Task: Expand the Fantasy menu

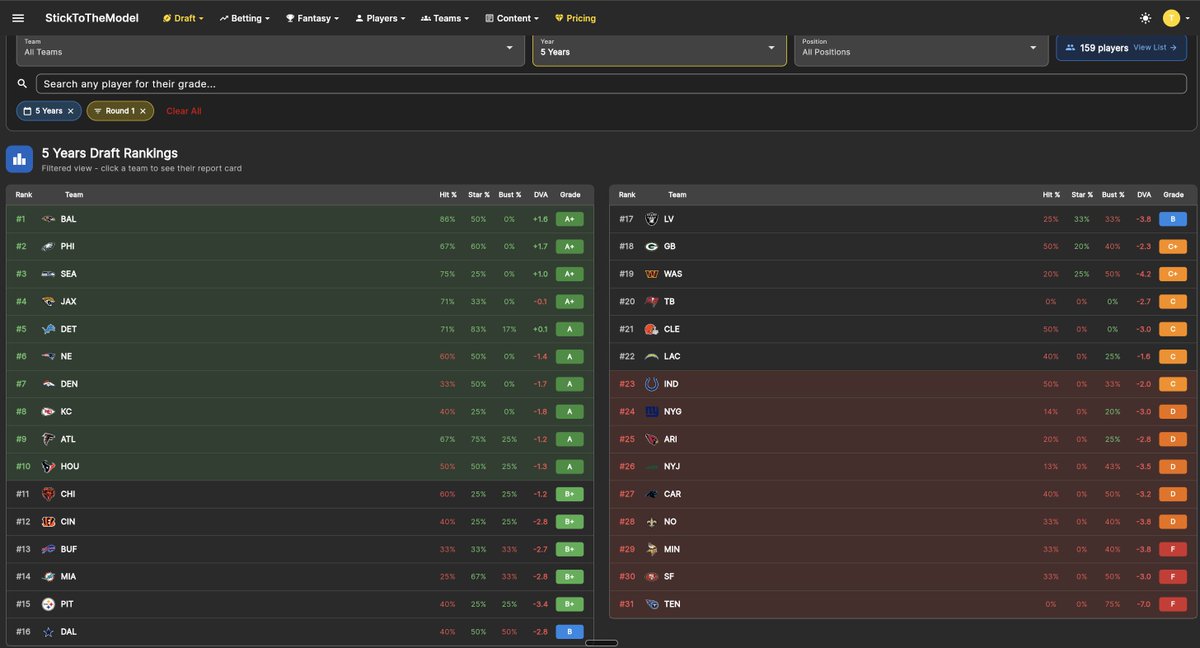Action: (x=312, y=18)
